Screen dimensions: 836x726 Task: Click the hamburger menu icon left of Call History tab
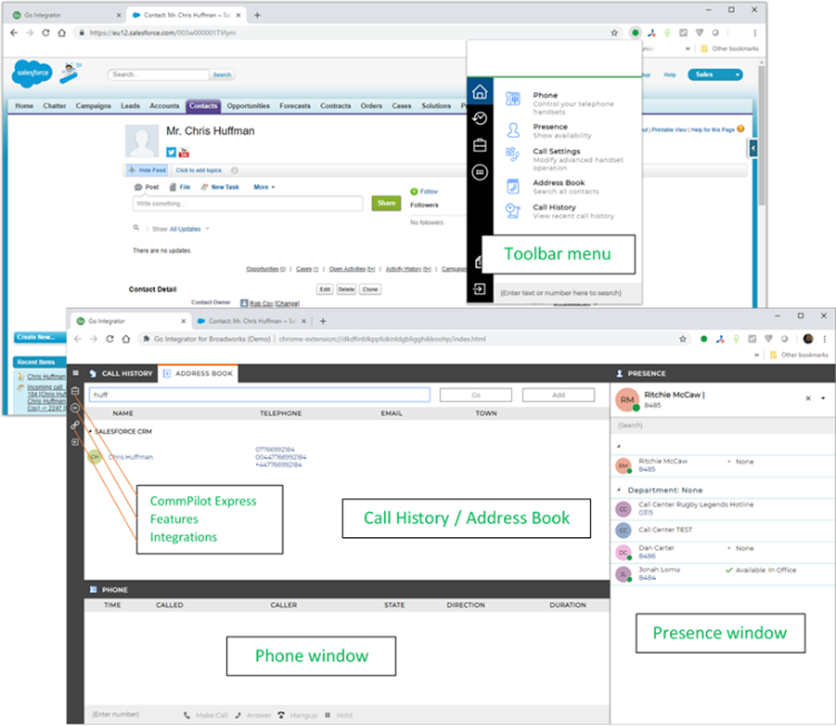click(76, 373)
